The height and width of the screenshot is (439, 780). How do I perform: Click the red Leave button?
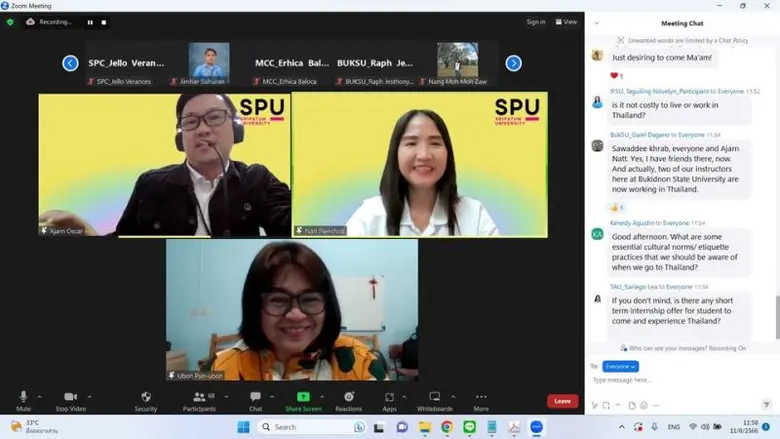(562, 401)
